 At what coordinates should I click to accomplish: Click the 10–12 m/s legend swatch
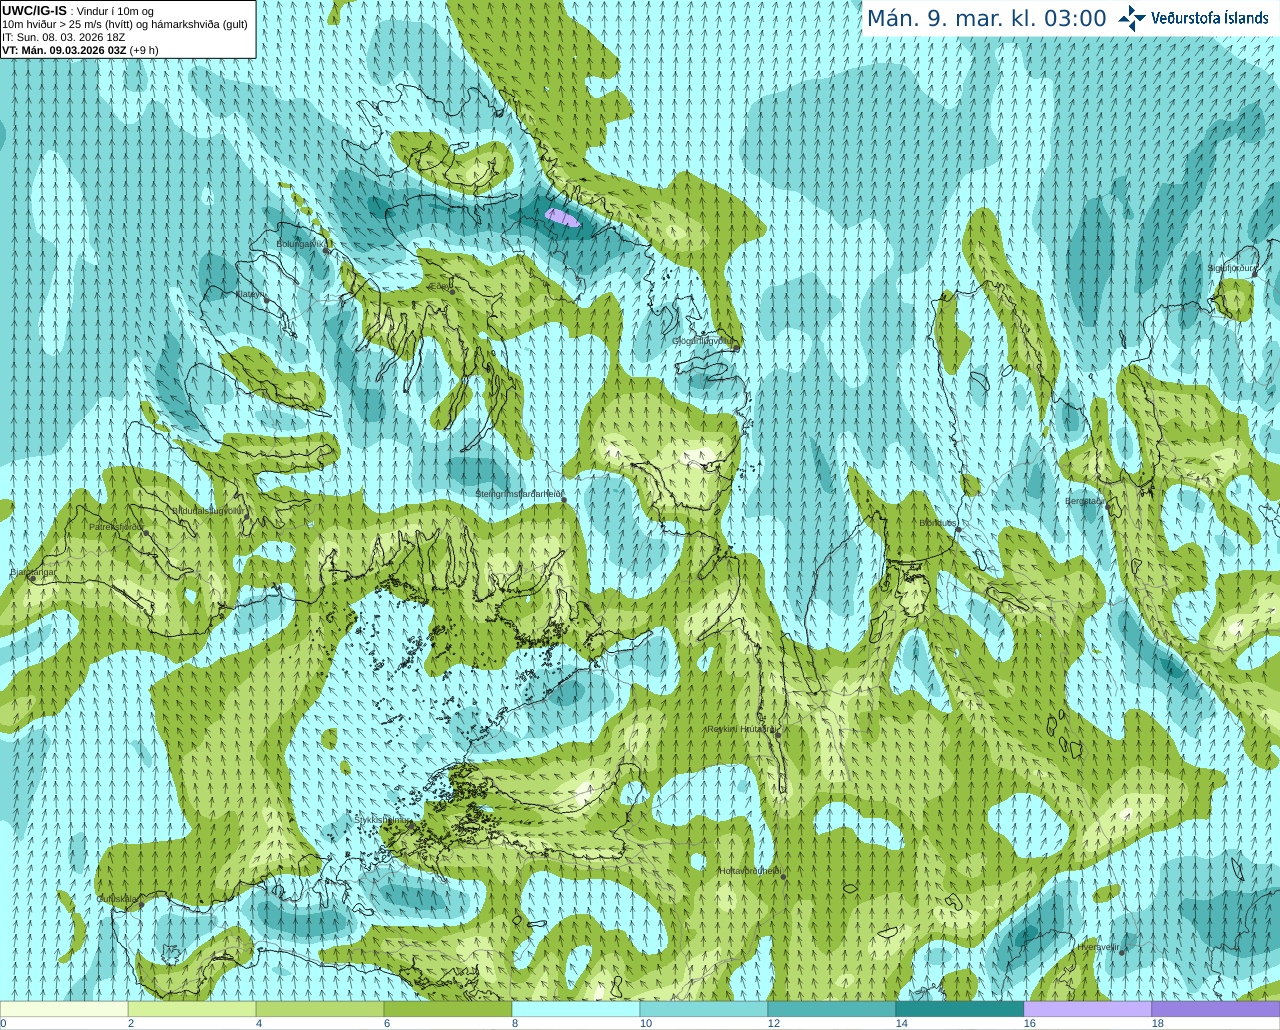coord(704,1009)
